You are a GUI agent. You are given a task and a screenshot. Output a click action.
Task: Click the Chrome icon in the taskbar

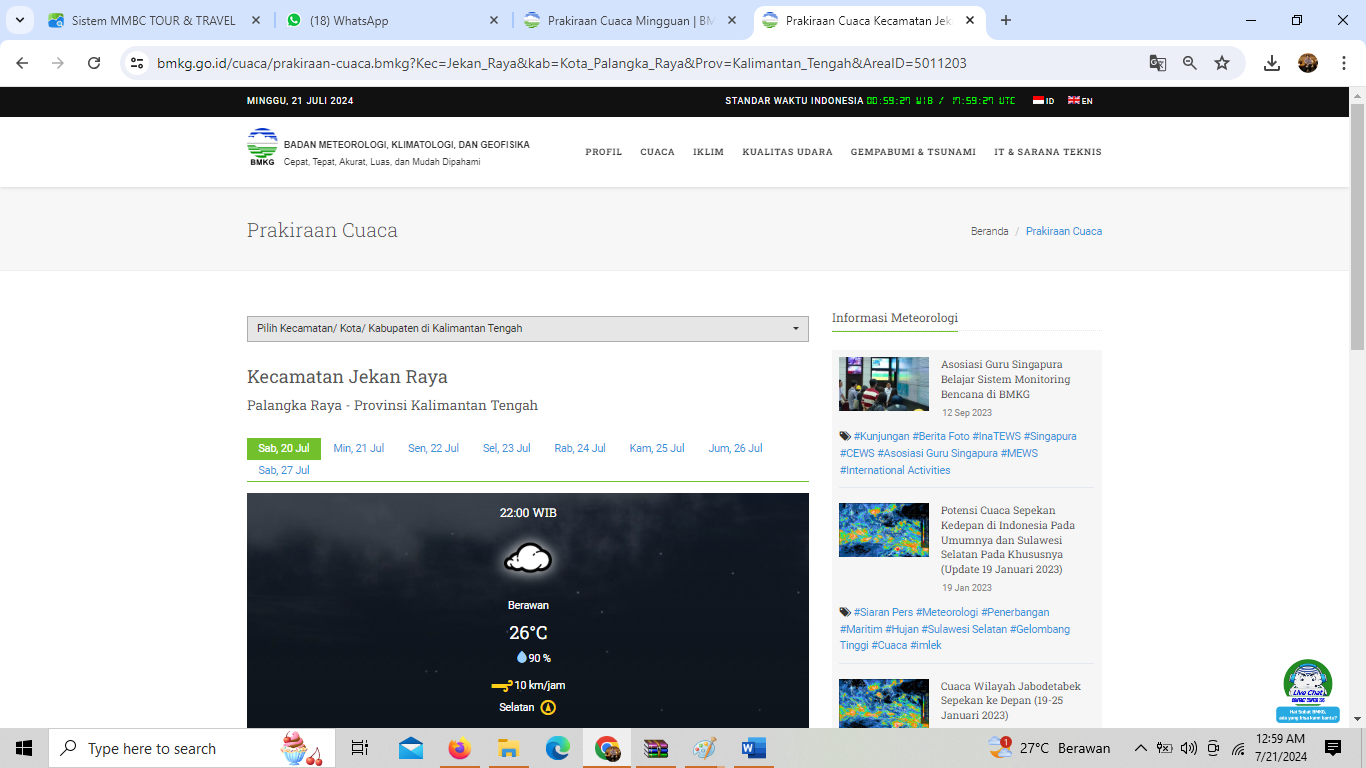(x=607, y=748)
